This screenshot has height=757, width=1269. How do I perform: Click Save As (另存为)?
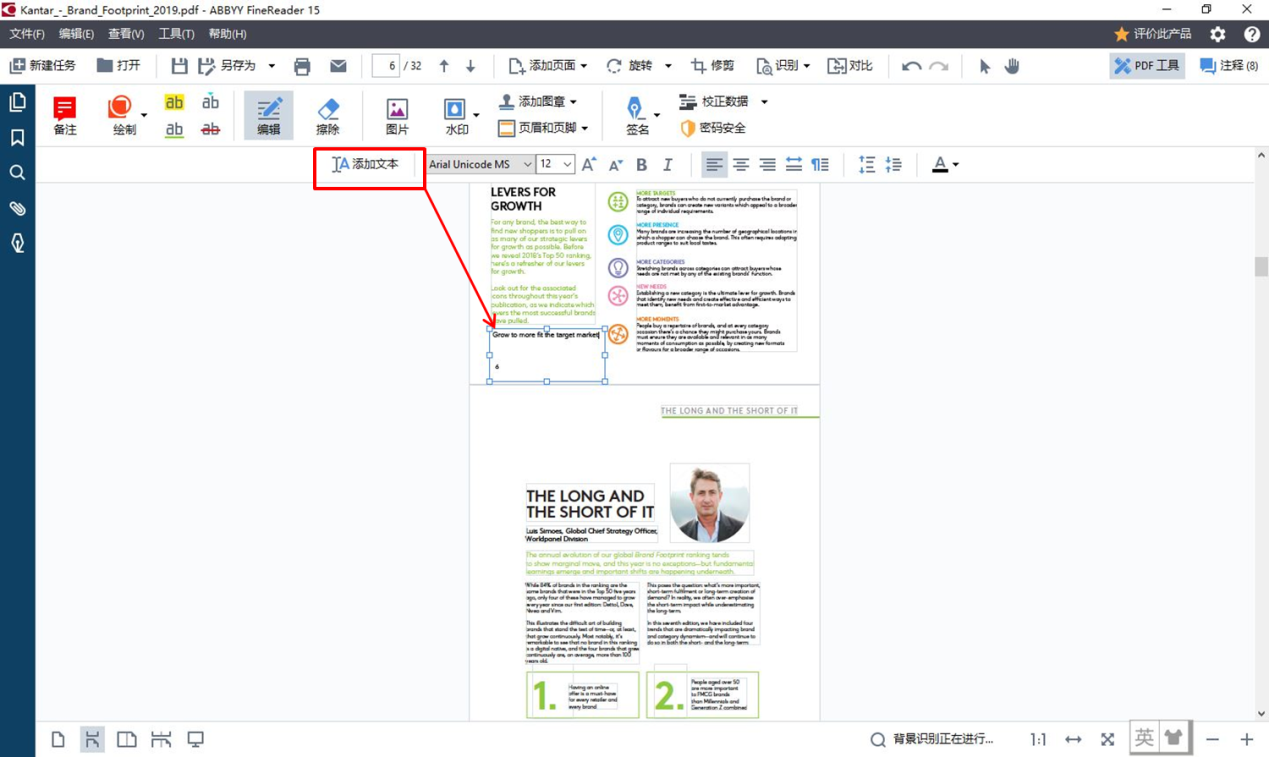click(227, 66)
